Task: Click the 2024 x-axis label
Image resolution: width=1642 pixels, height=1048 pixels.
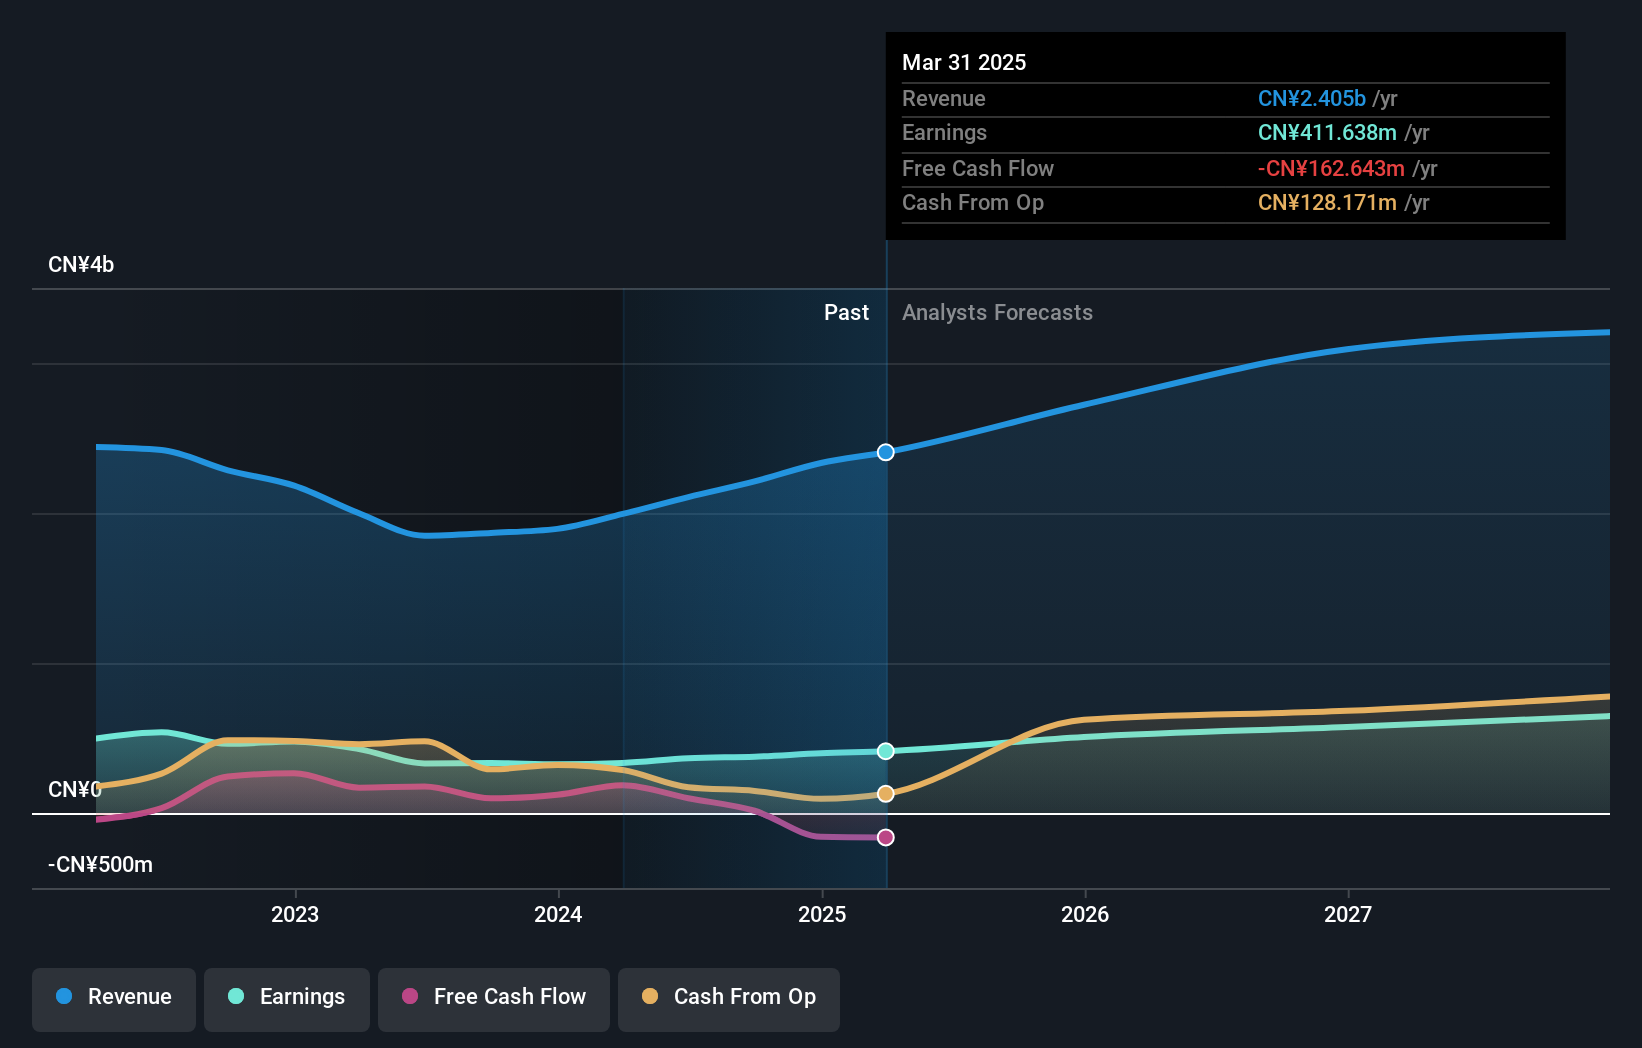Action: click(558, 914)
